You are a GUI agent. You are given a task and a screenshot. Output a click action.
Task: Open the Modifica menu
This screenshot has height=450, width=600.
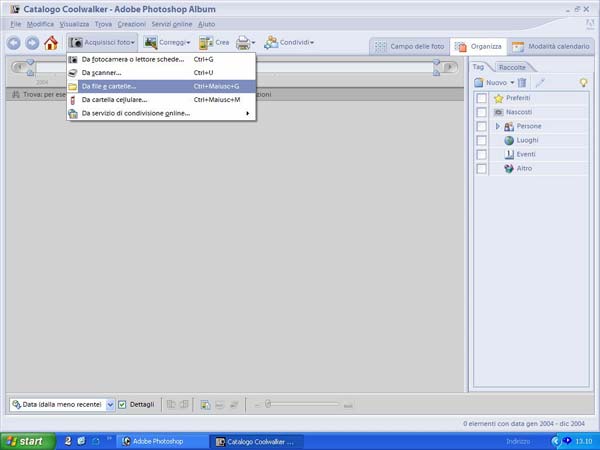point(40,24)
